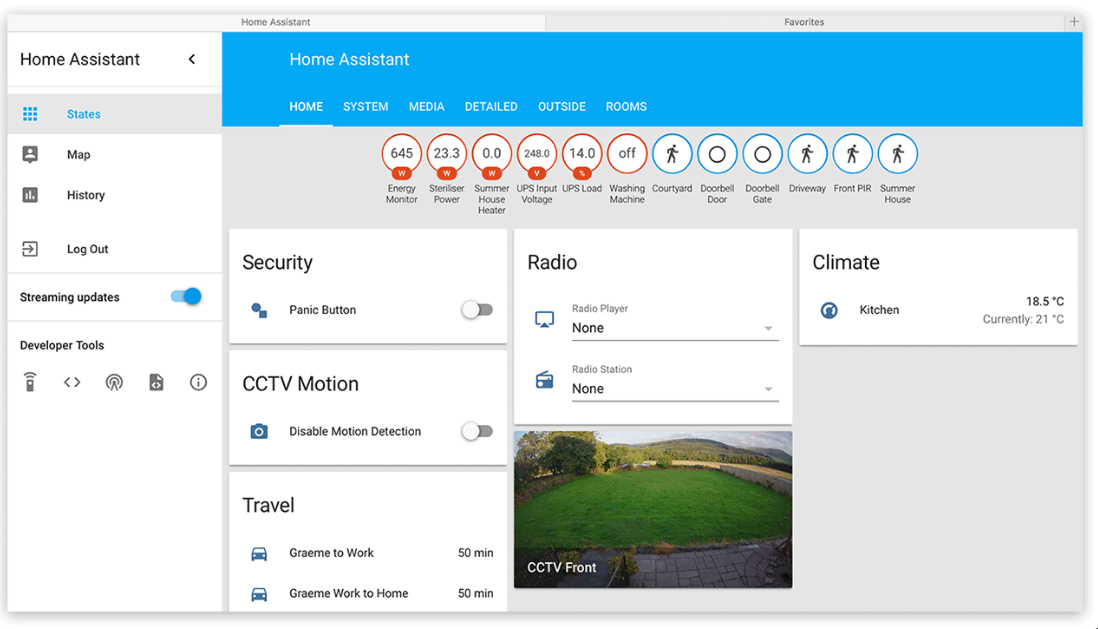The image size is (1098, 629).
Task: Open the CCTV Front camera feed
Action: pos(653,509)
